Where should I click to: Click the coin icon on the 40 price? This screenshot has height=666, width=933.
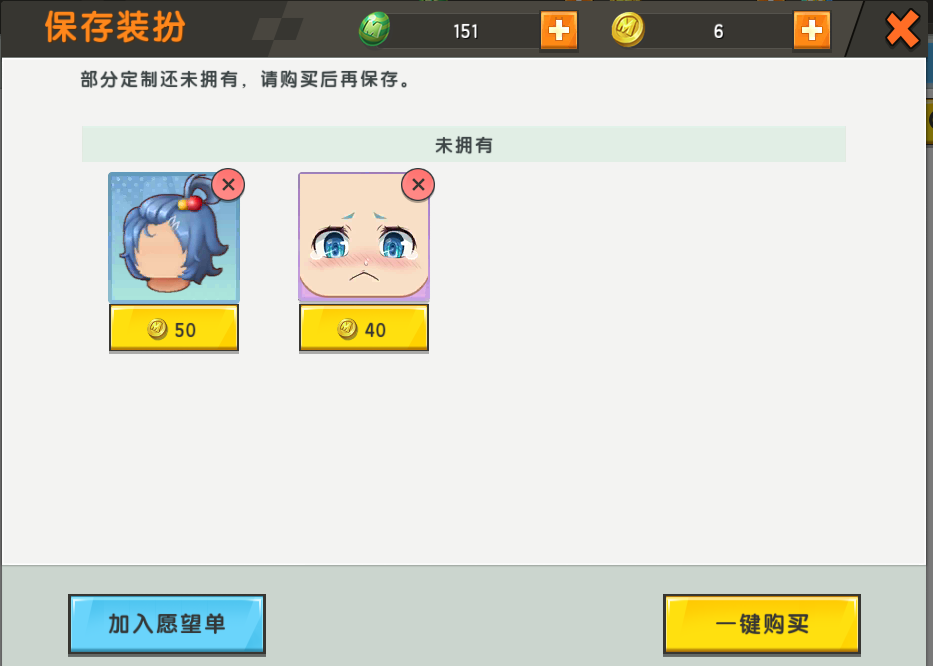coord(347,329)
